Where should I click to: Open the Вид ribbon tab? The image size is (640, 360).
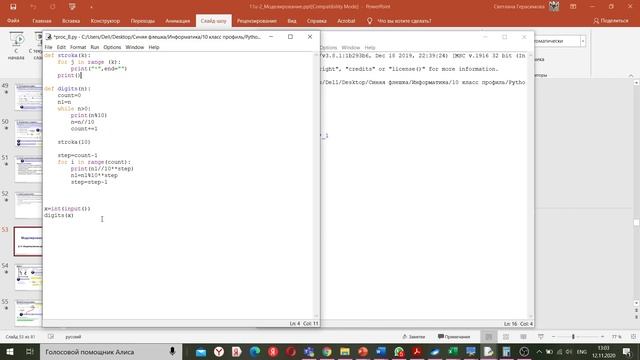292,21
